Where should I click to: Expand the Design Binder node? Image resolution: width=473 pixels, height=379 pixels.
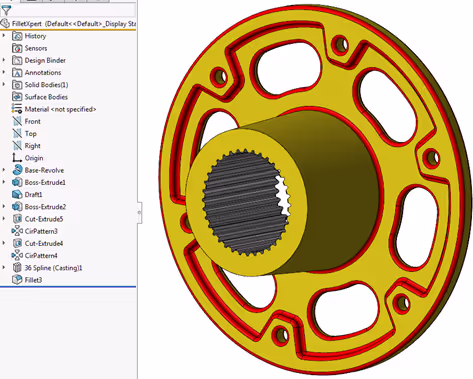pos(4,60)
